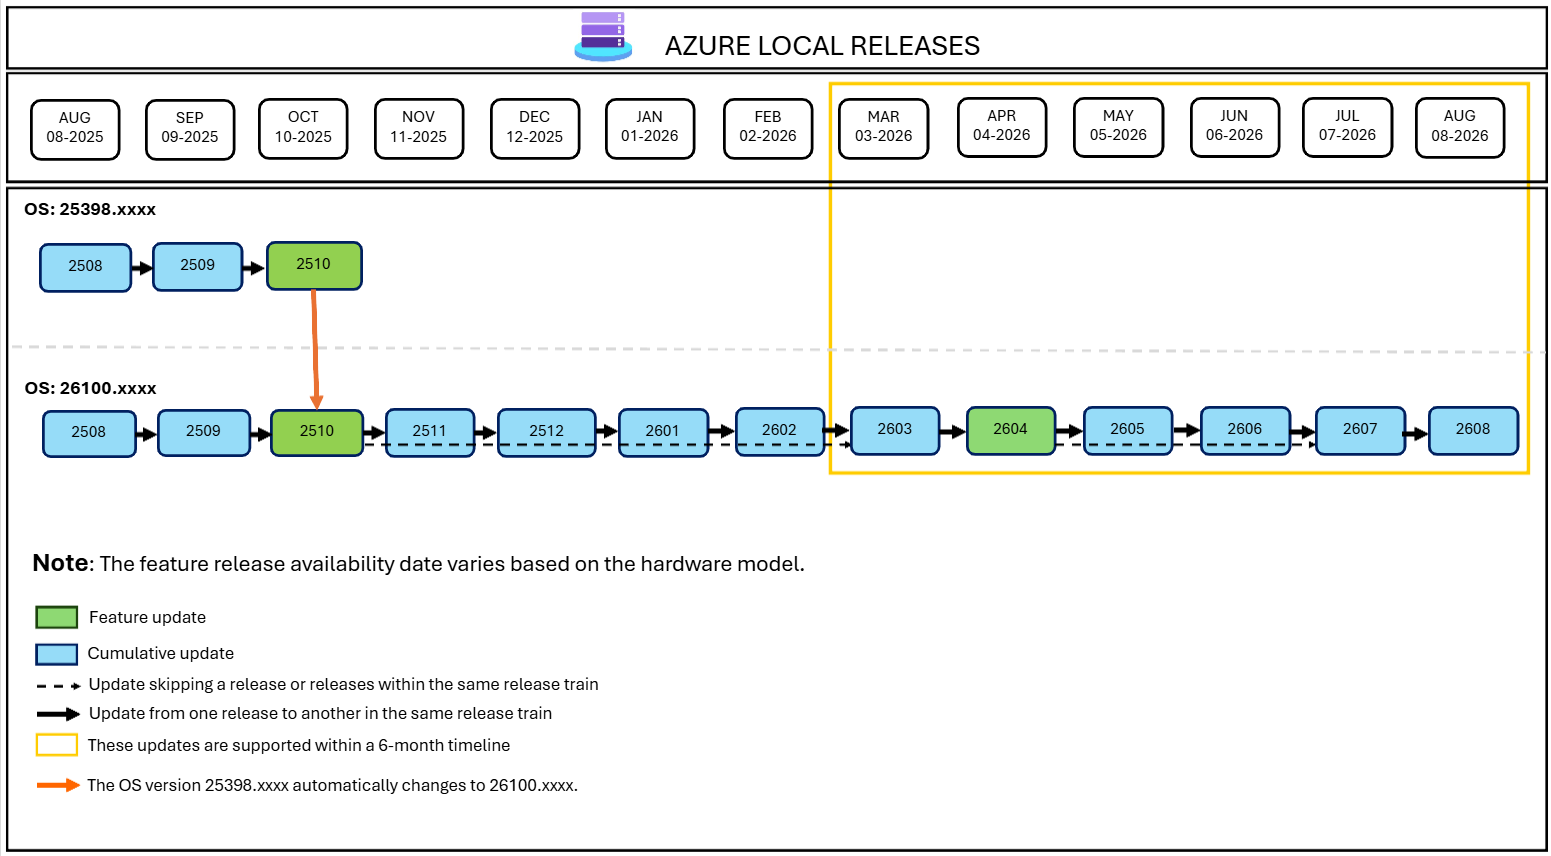Image resolution: width=1551 pixels, height=856 pixels.
Task: Click the dashed arrow legend icon
Action: coord(58,686)
